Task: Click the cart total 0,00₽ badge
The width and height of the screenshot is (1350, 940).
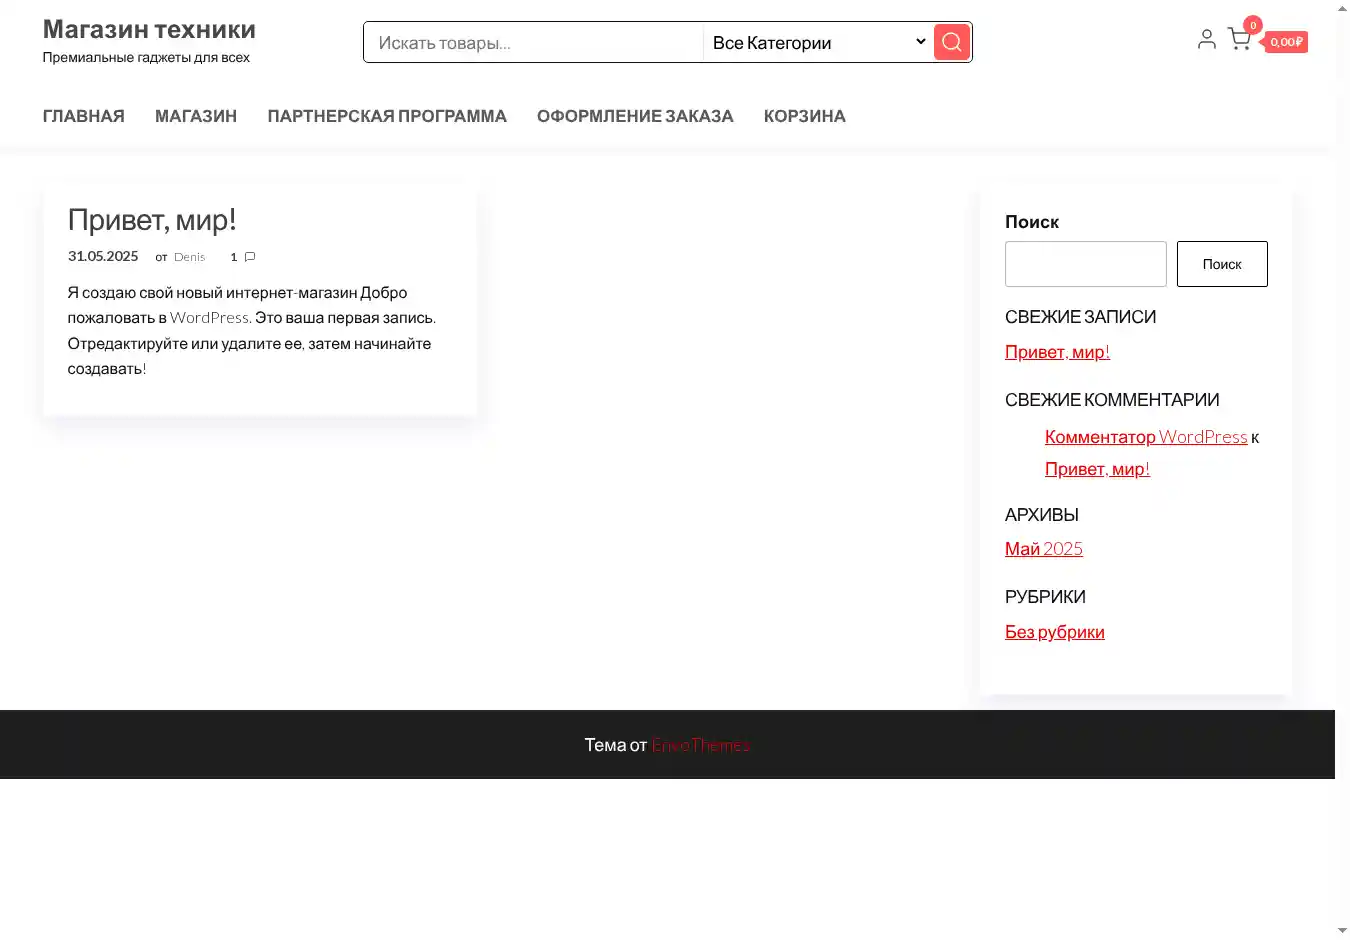Action: [1286, 42]
